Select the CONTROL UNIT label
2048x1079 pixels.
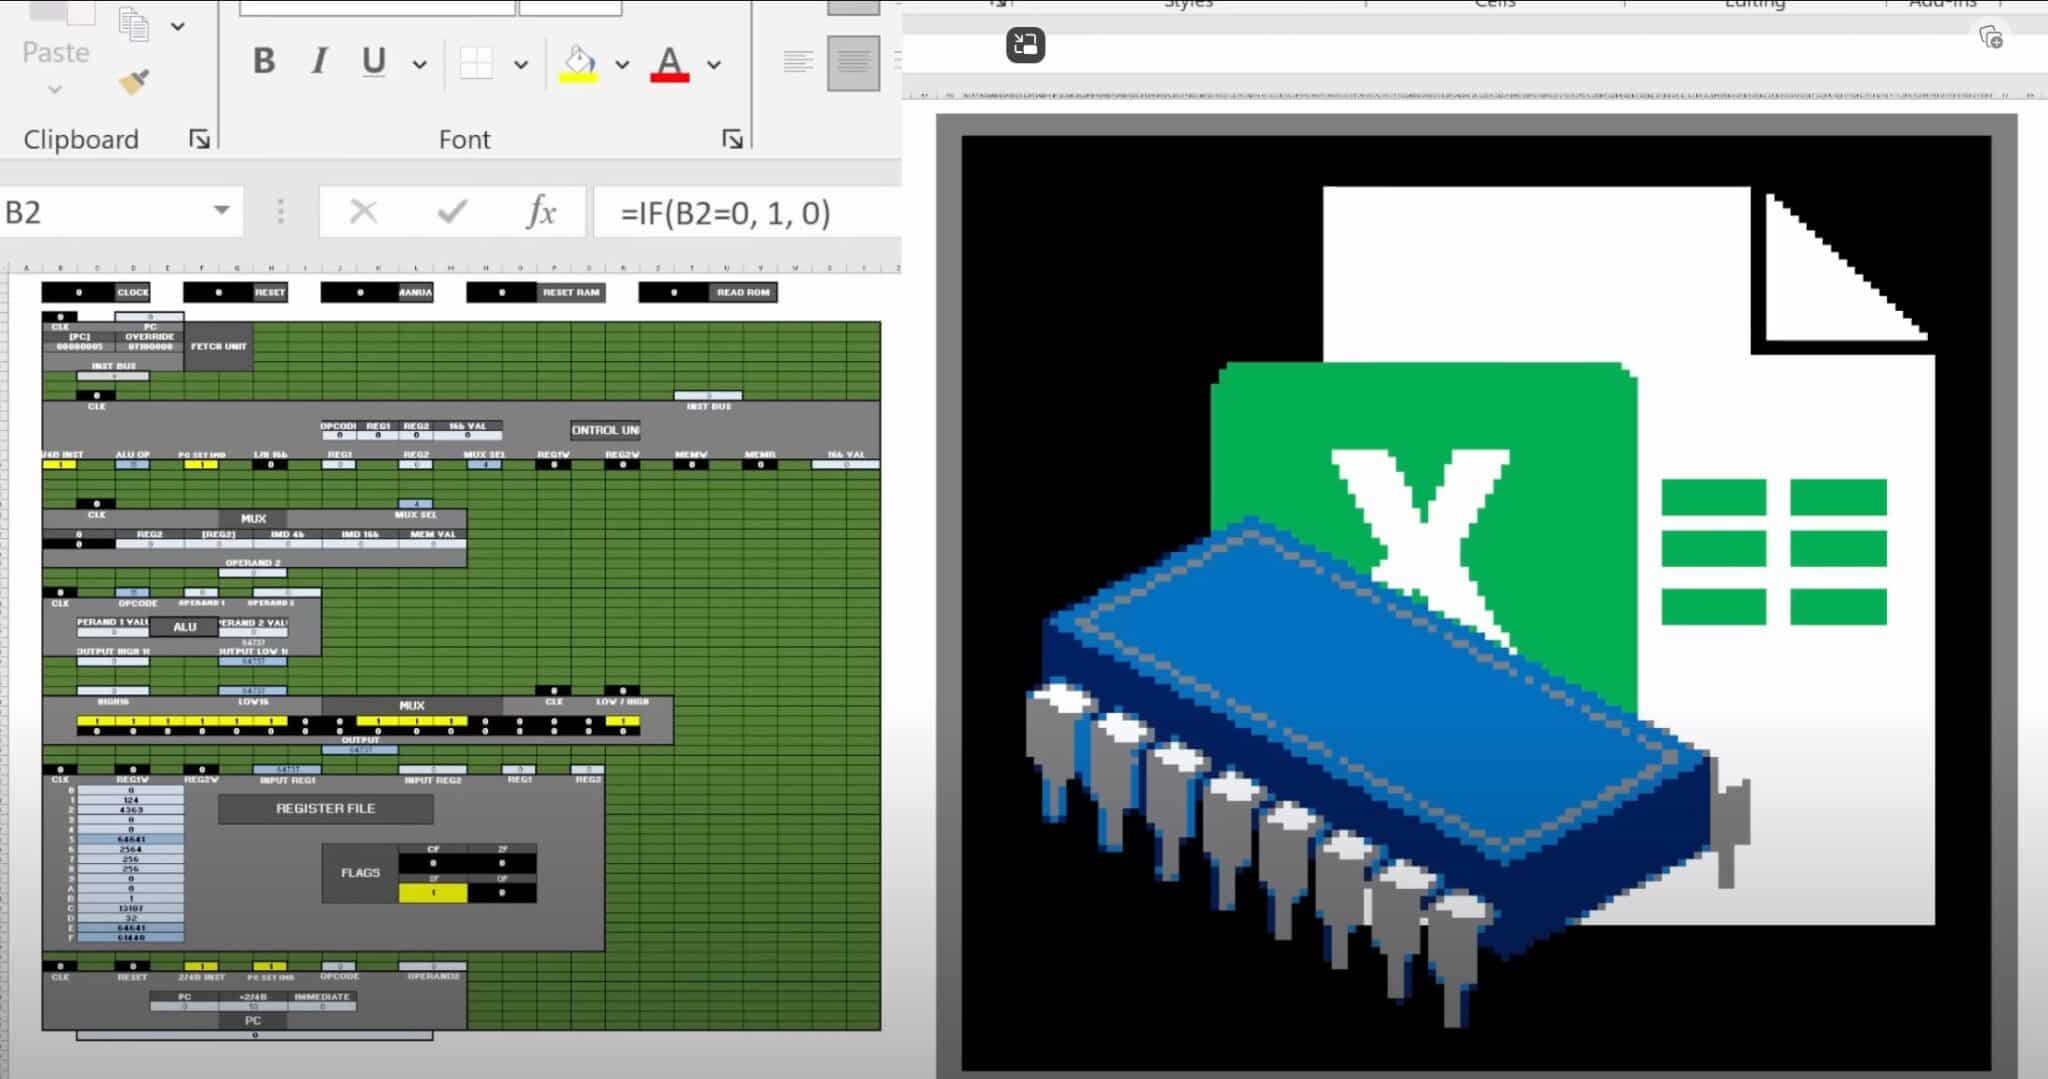click(x=605, y=430)
